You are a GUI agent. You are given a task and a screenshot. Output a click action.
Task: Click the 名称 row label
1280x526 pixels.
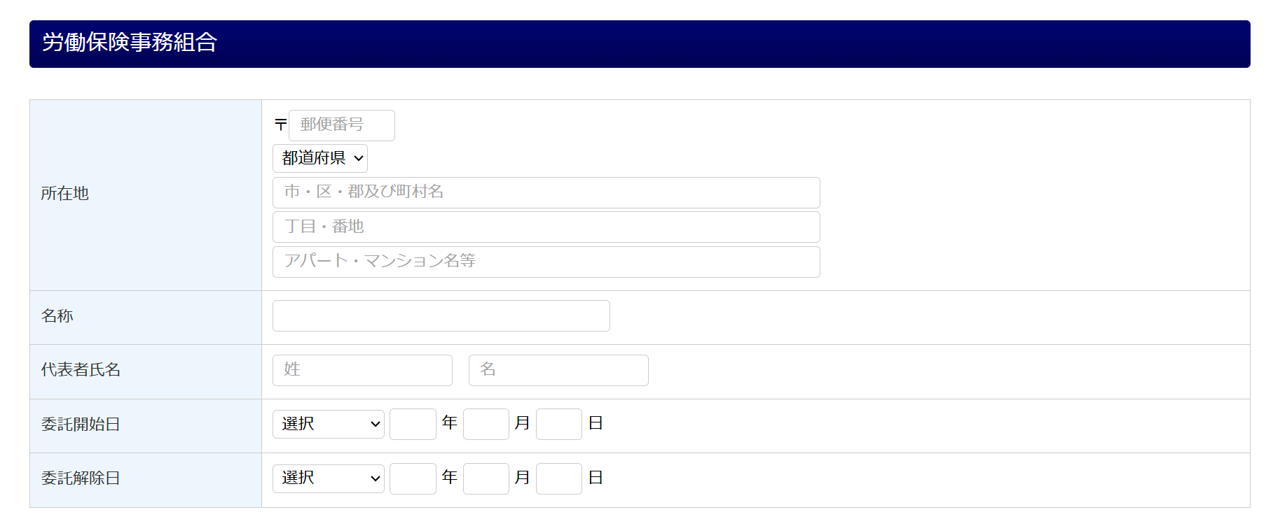click(x=57, y=316)
